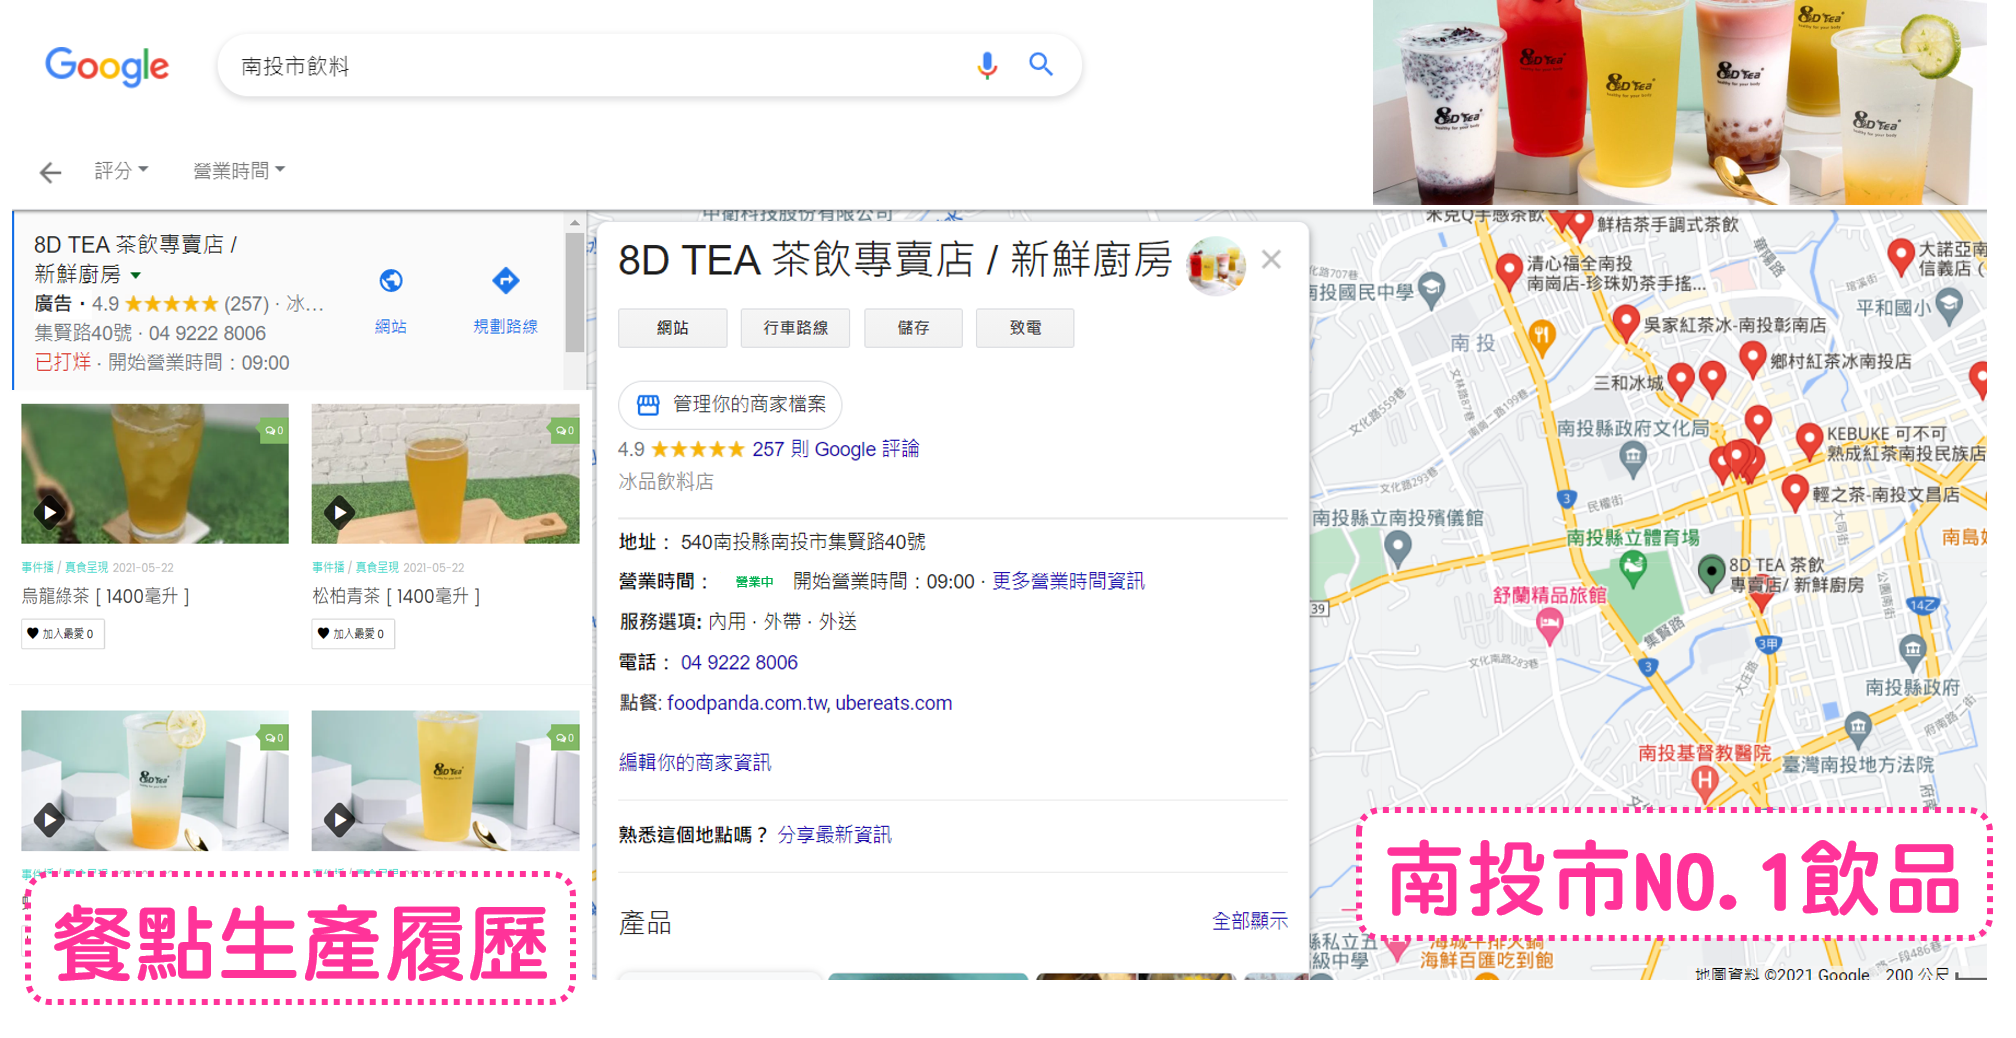Click the 舒蘭精品旅館 hotel marker

click(1550, 627)
